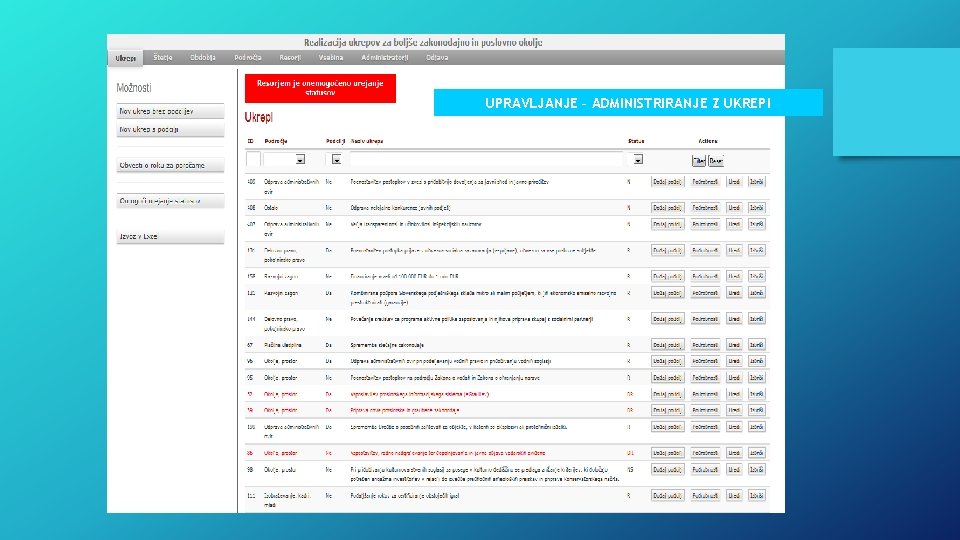Screen dimensions: 960x540
Task: Click 'Dodaj podcilj' in 'Spremembe stečajne zakonodaje' row
Action: [x=667, y=345]
